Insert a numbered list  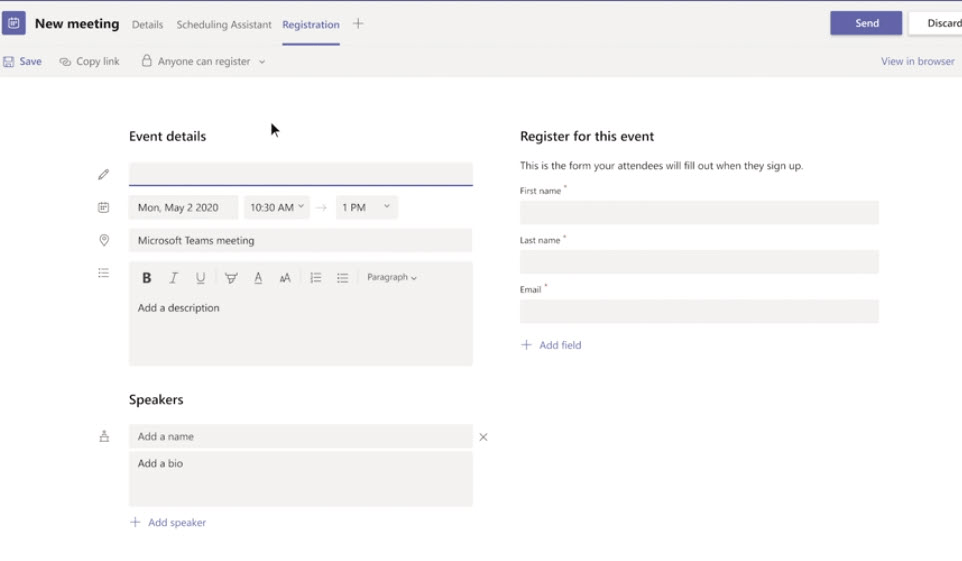315,278
